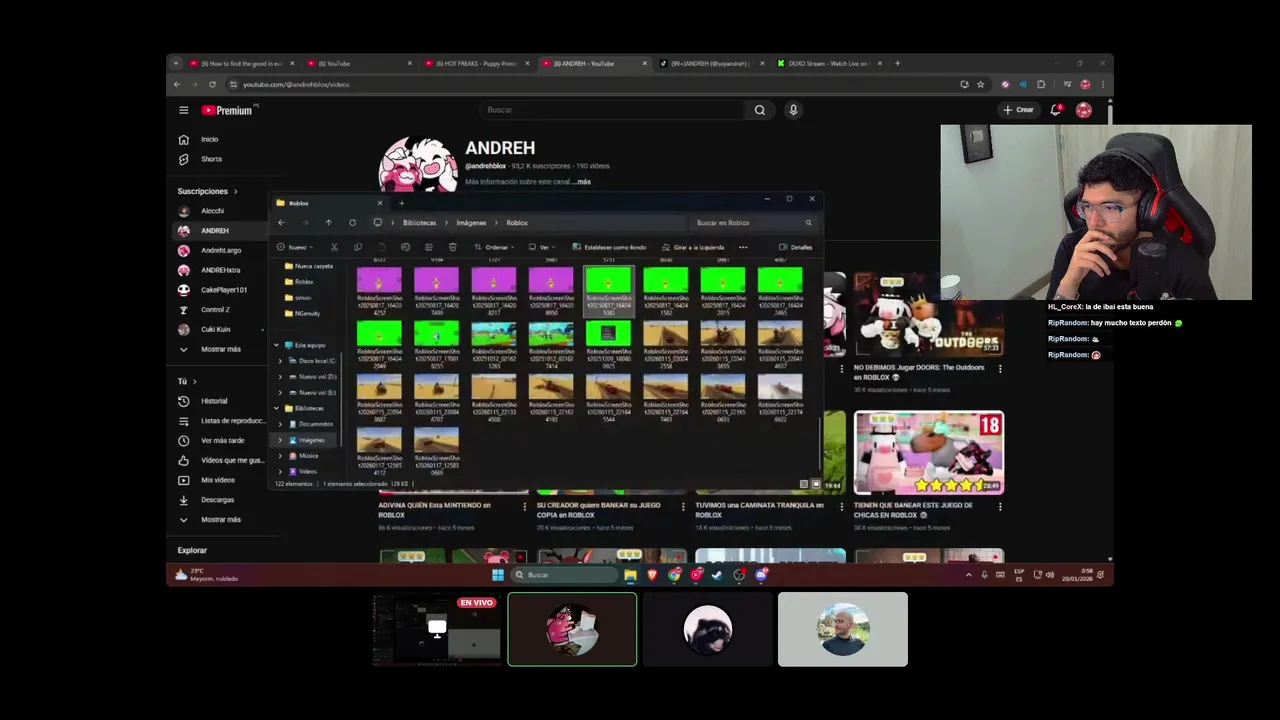Click the Explorer back arrow
1280x720 pixels.
click(281, 223)
